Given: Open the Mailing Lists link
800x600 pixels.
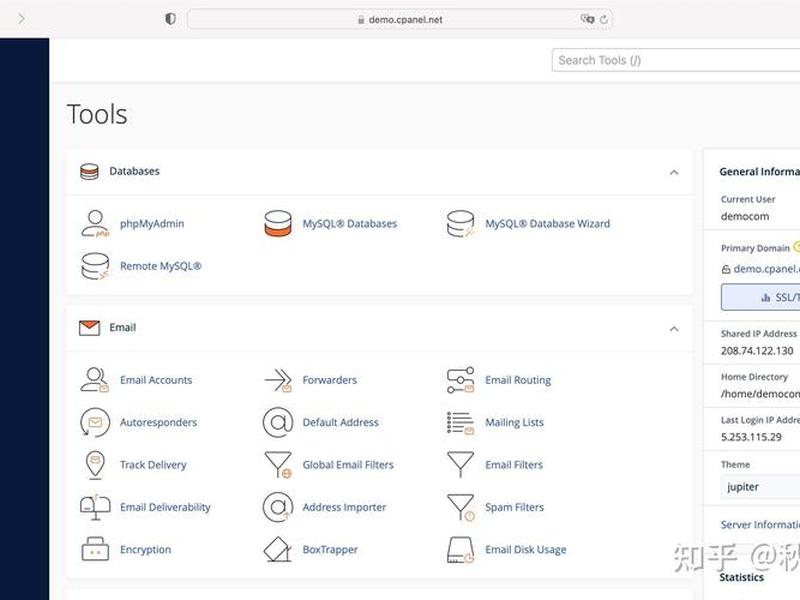Looking at the screenshot, I should point(514,422).
